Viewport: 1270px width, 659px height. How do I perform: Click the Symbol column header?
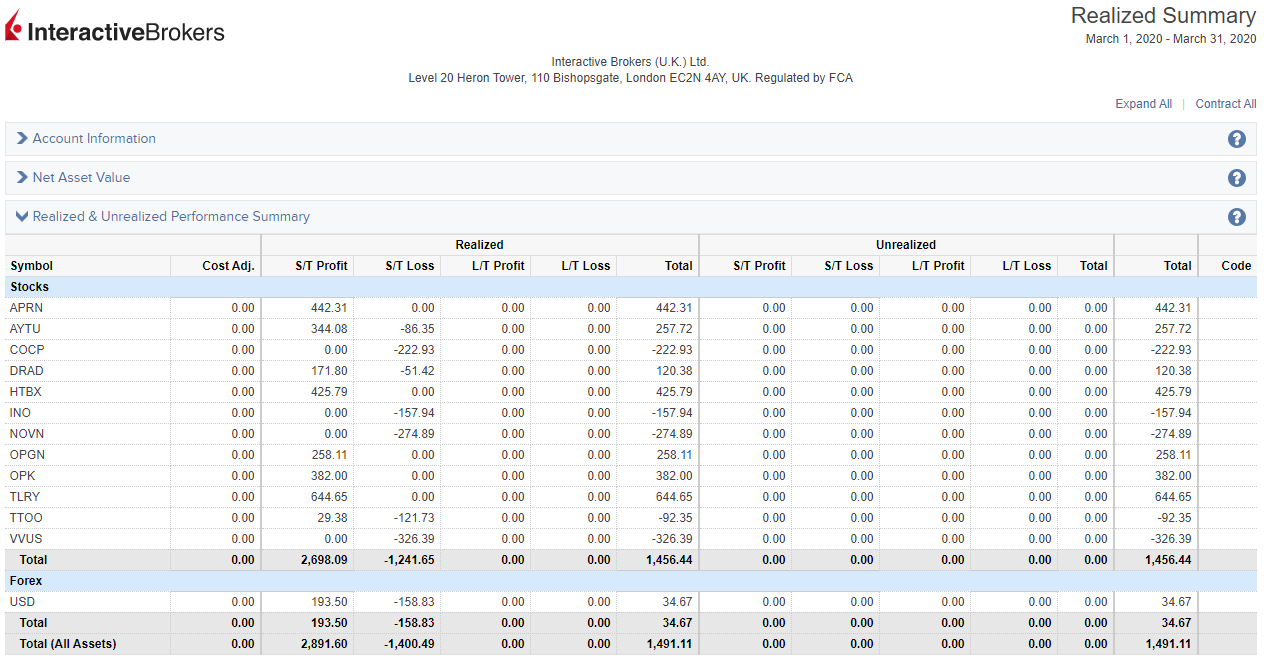[31, 266]
